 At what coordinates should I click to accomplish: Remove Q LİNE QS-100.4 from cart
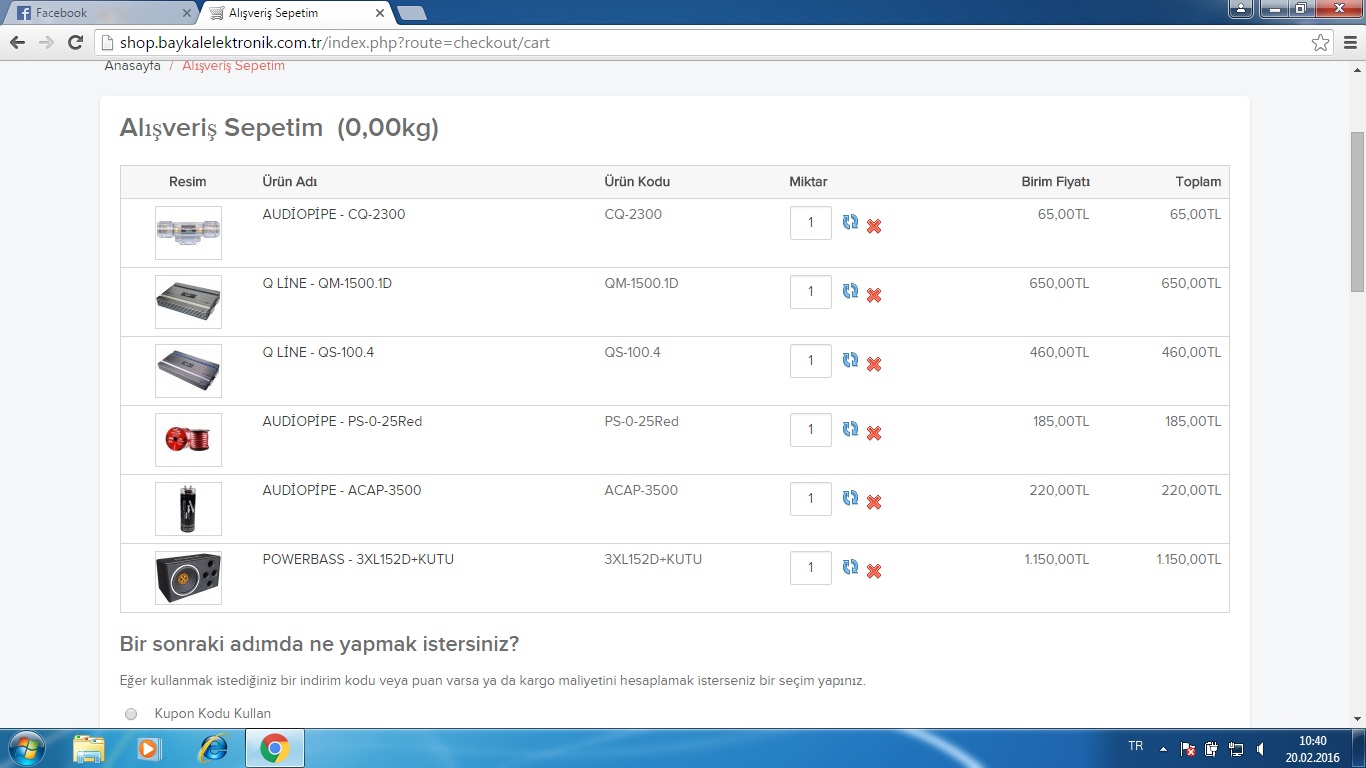874,364
